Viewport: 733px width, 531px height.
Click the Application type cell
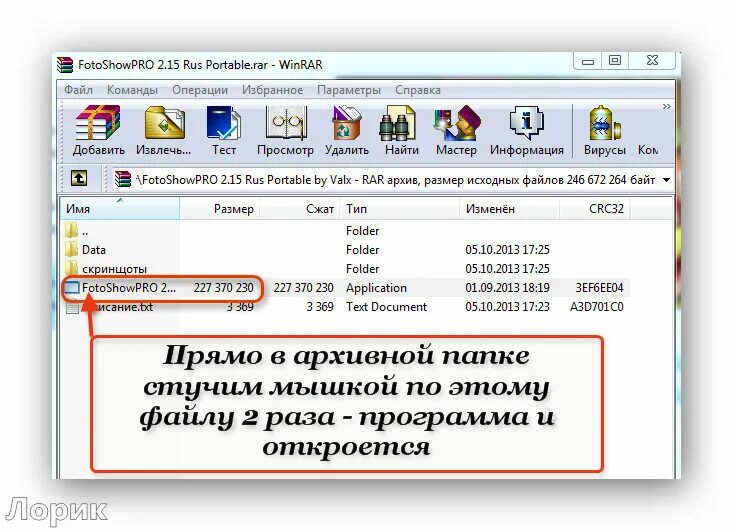(376, 288)
